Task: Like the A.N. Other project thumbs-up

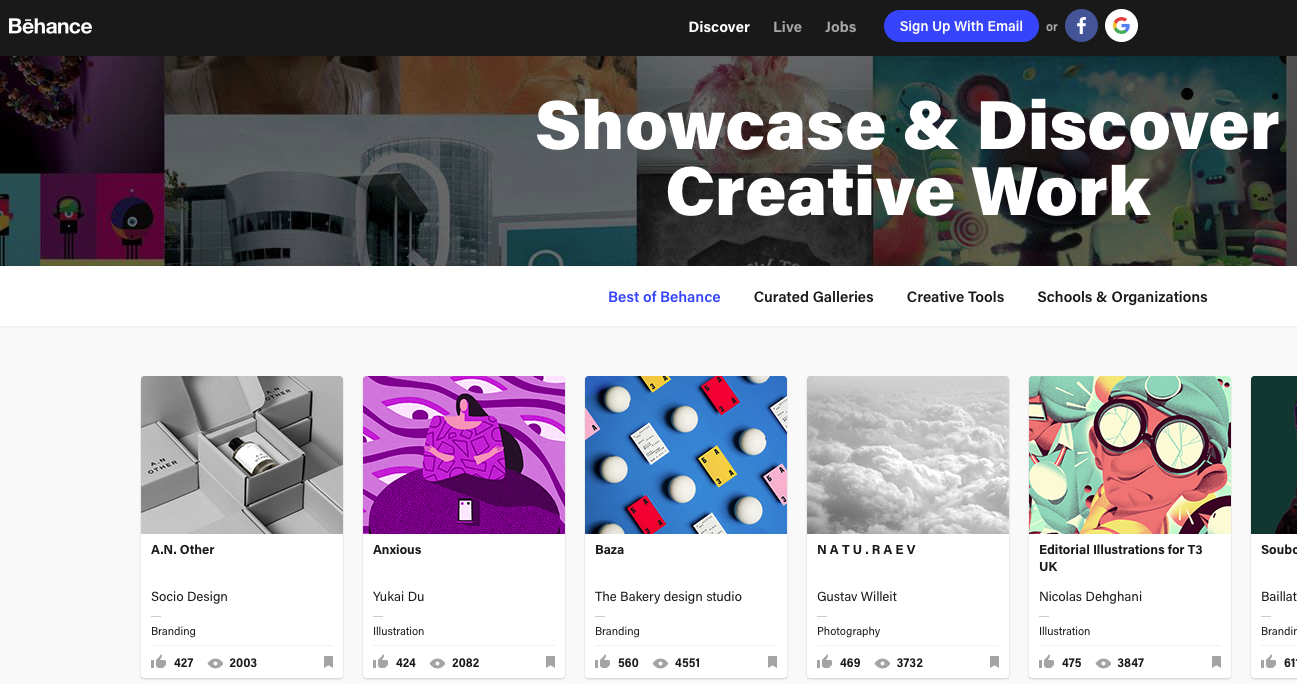Action: coord(159,662)
